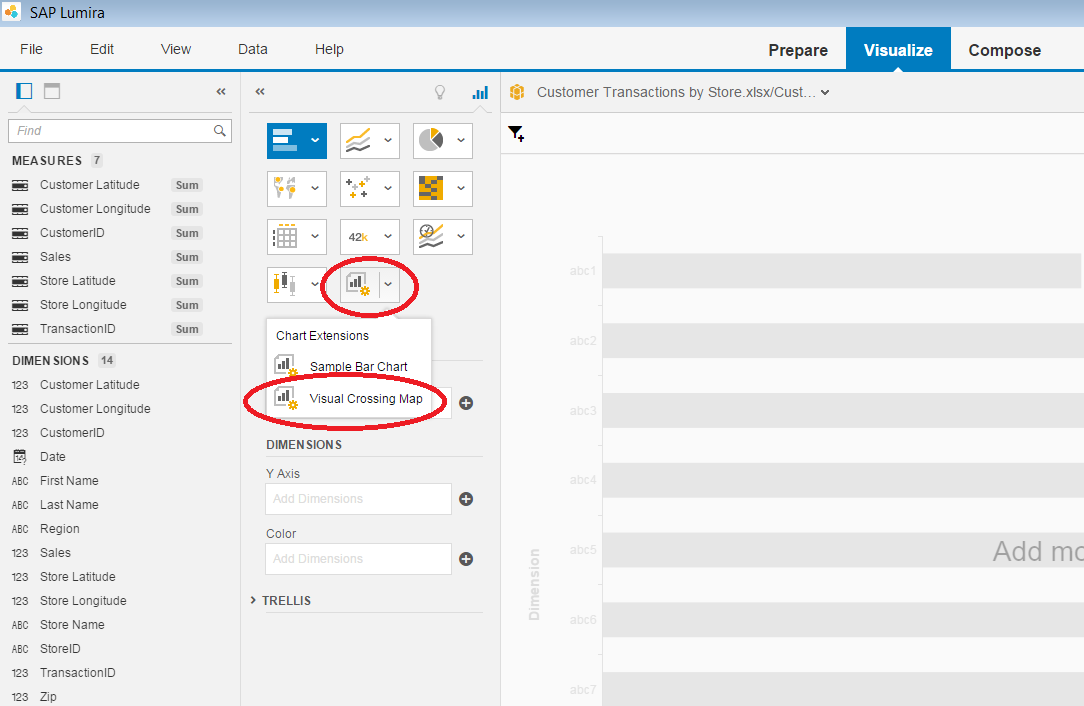The width and height of the screenshot is (1084, 706).
Task: Click Sum button for Sales measure
Action: tap(187, 257)
